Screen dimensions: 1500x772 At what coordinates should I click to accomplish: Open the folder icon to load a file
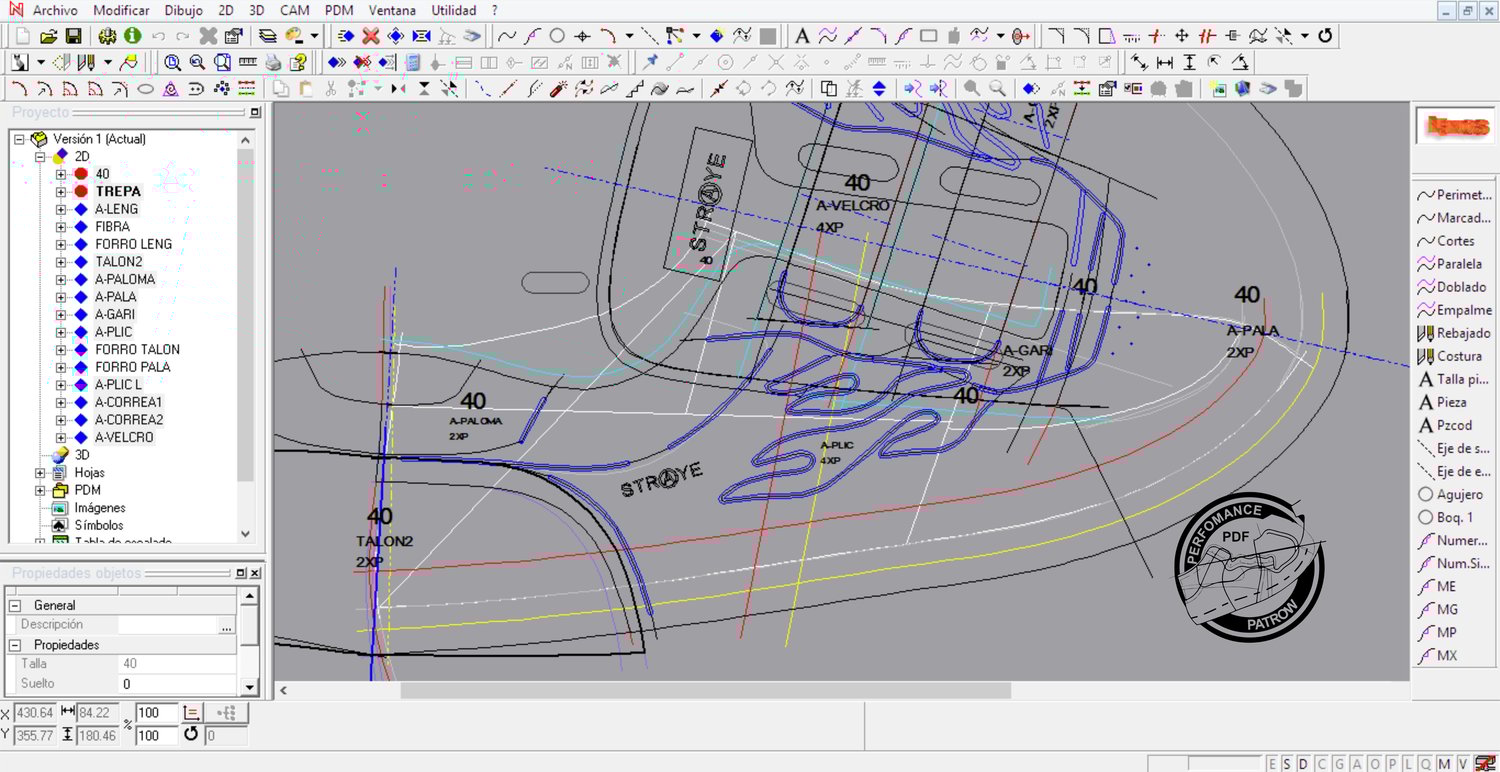[x=48, y=36]
